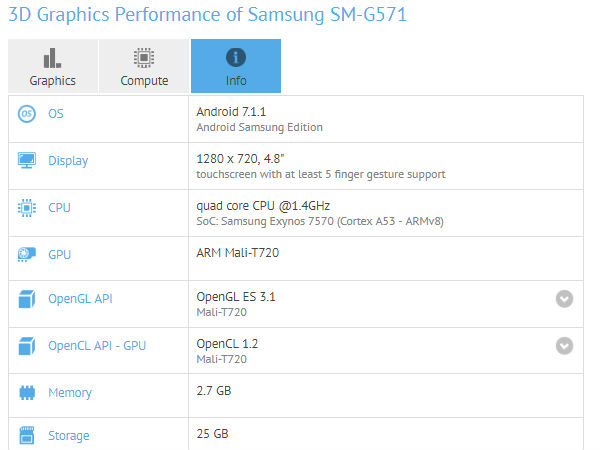Open the OpenCL API - GPU label

click(97, 346)
